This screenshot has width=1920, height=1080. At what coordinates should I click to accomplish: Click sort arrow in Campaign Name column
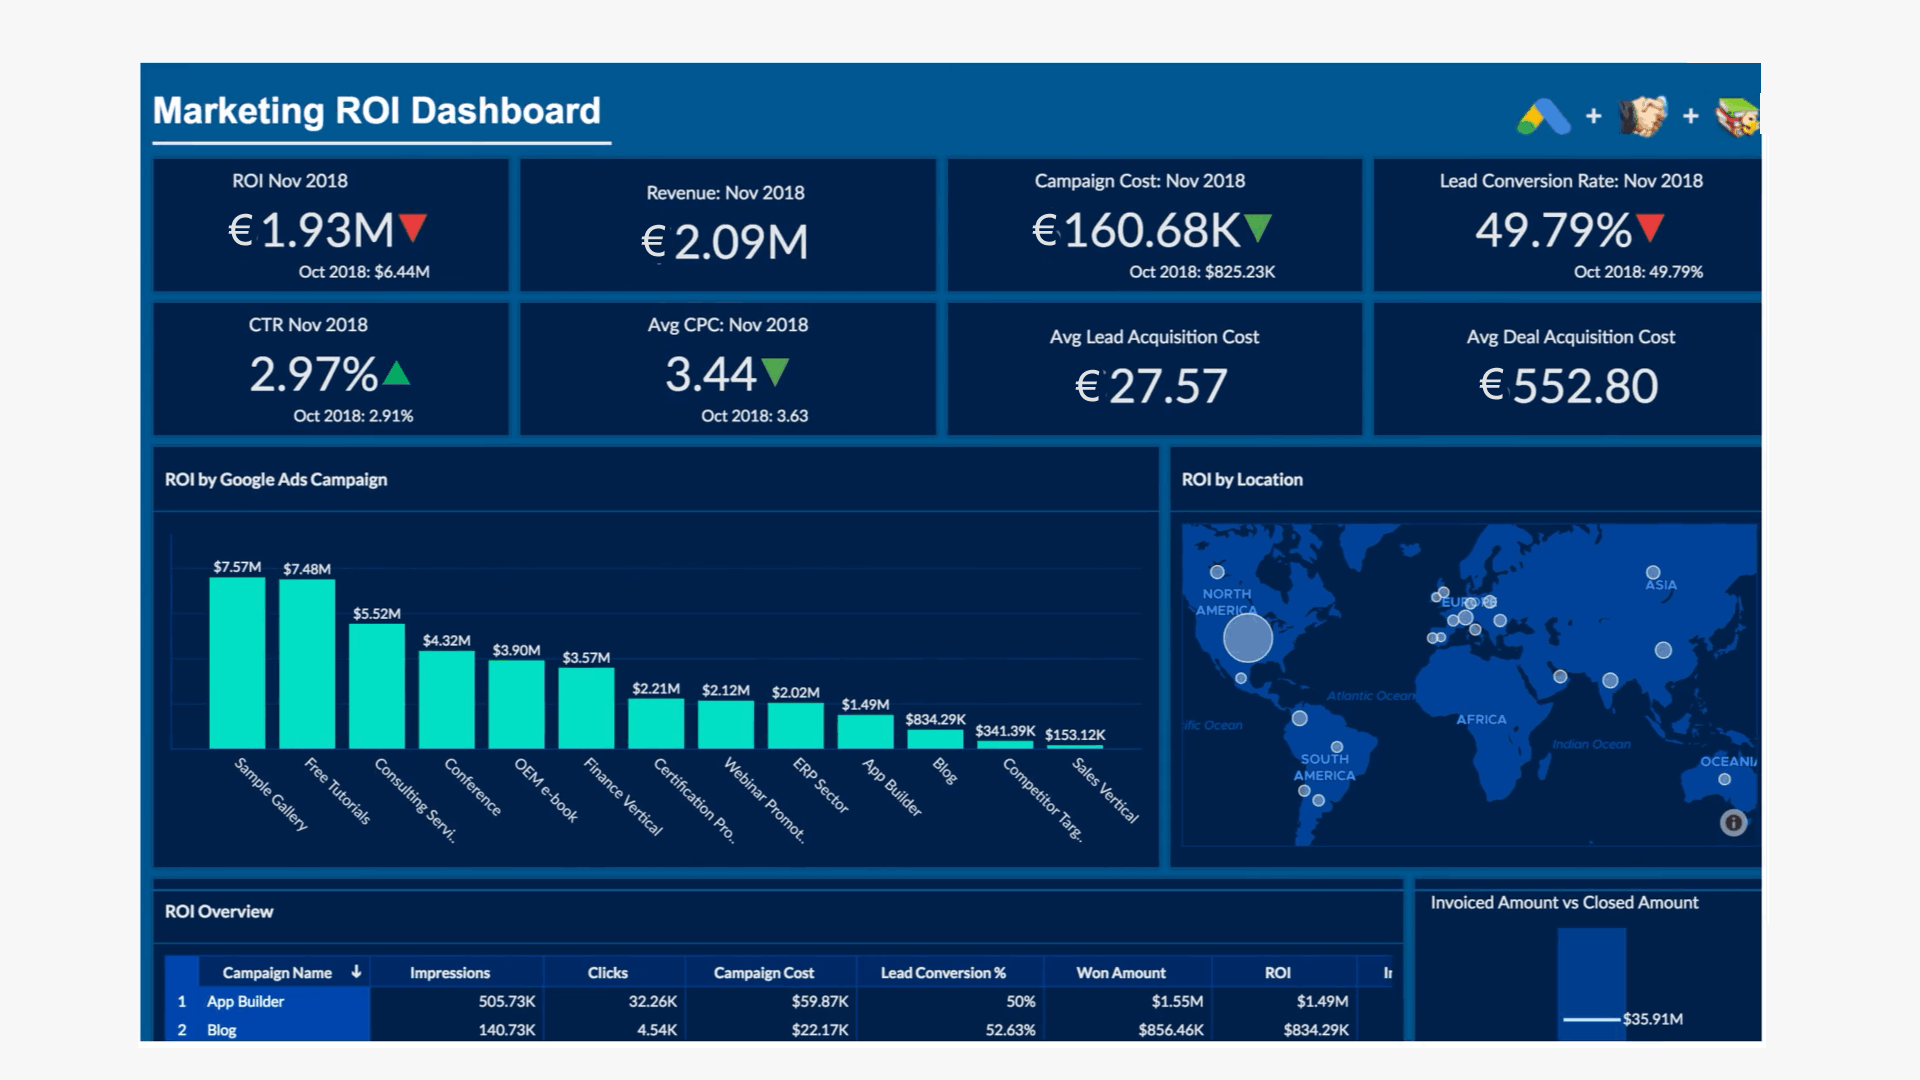(x=356, y=972)
